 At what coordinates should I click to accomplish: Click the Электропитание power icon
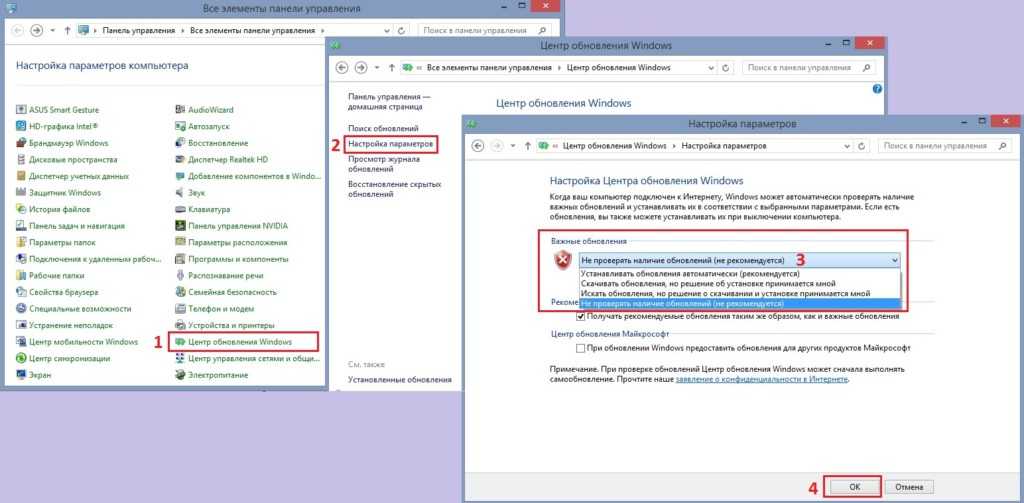point(181,375)
